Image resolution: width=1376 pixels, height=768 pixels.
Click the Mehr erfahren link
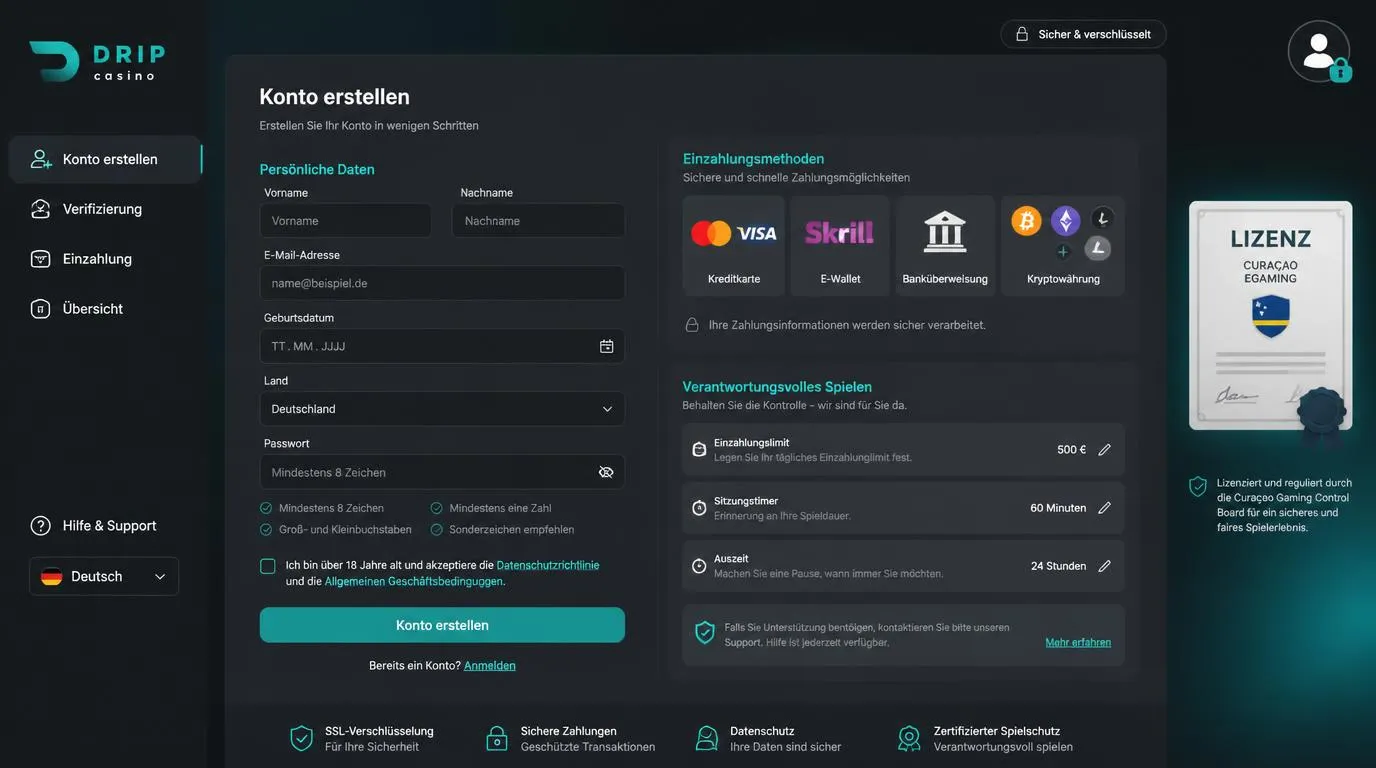(x=1078, y=642)
